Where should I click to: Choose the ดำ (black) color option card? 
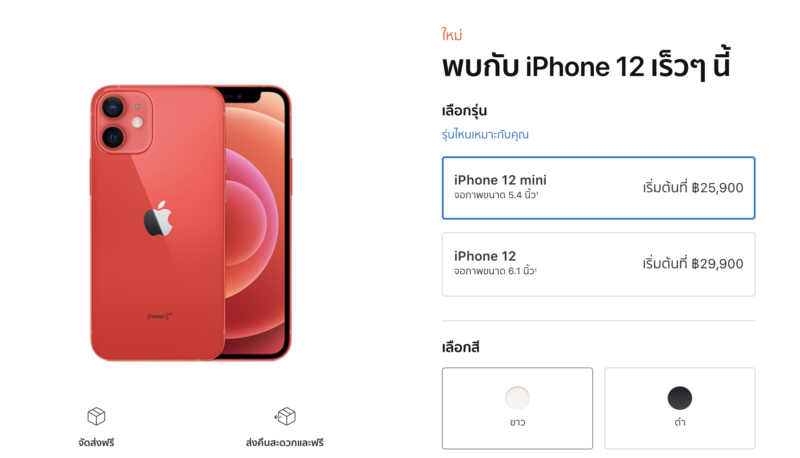pos(680,408)
